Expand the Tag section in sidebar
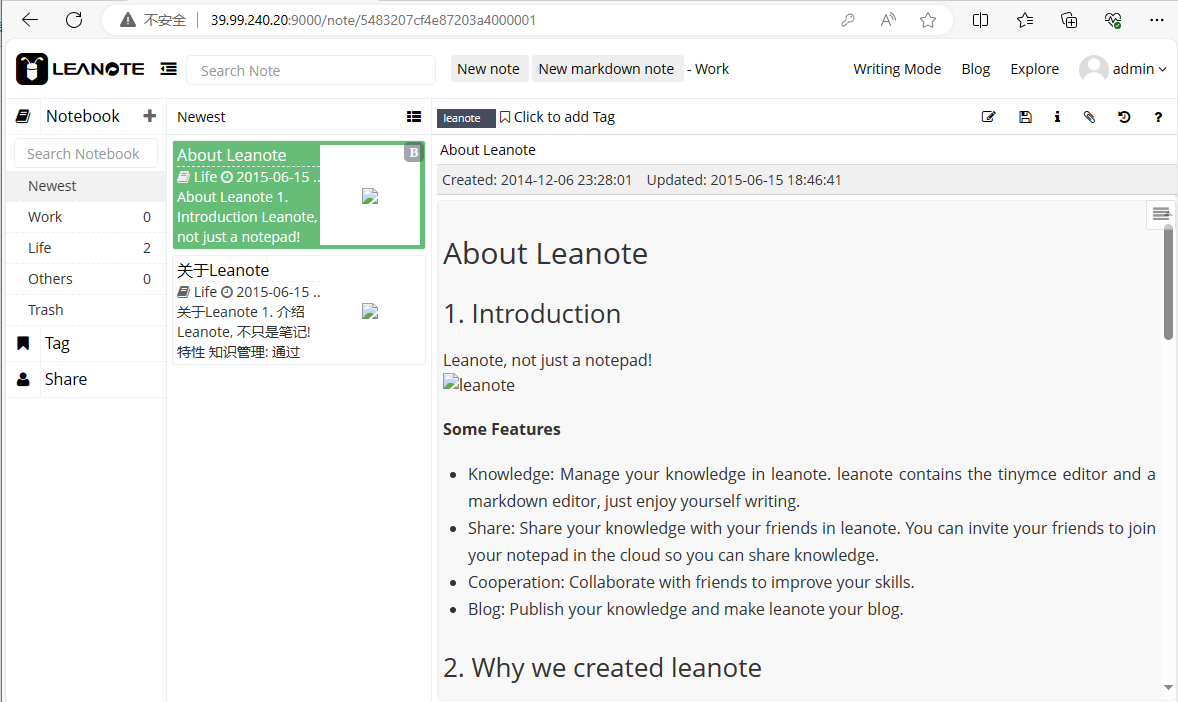Screen dimensions: 1178x702 57,343
